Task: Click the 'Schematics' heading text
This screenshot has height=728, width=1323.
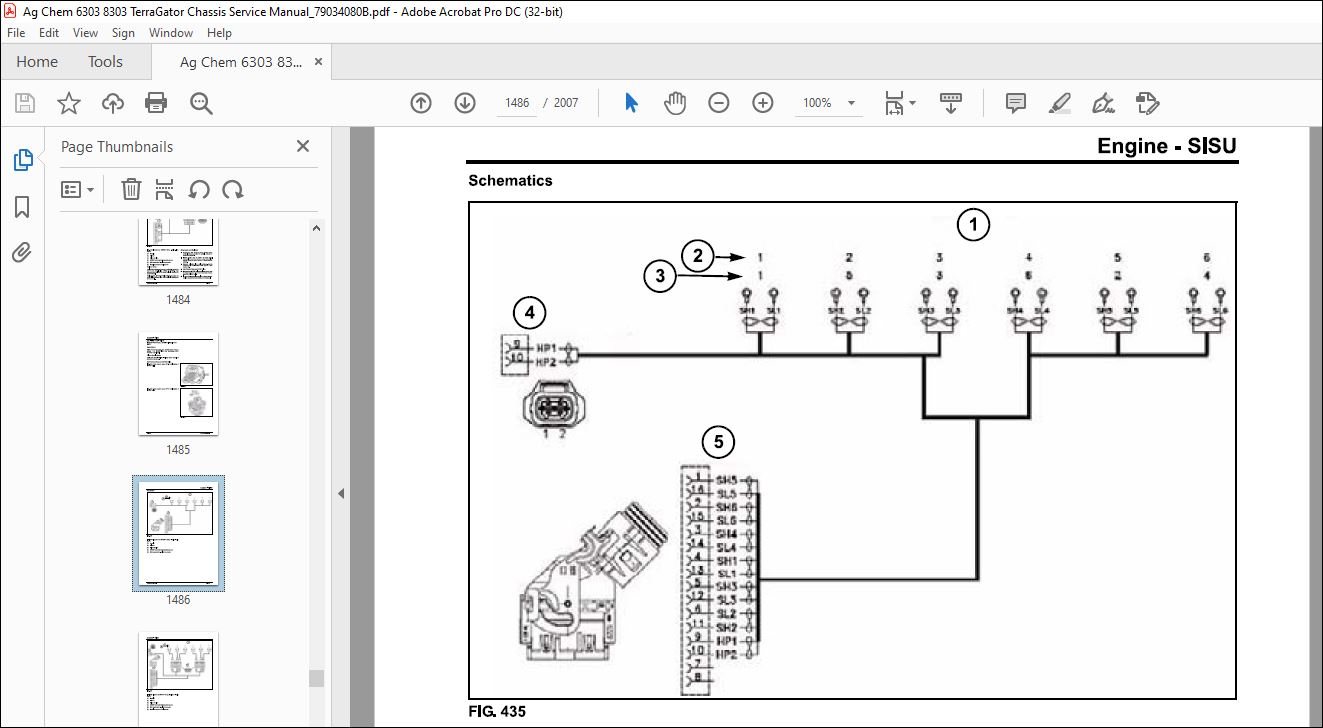Action: (x=510, y=181)
